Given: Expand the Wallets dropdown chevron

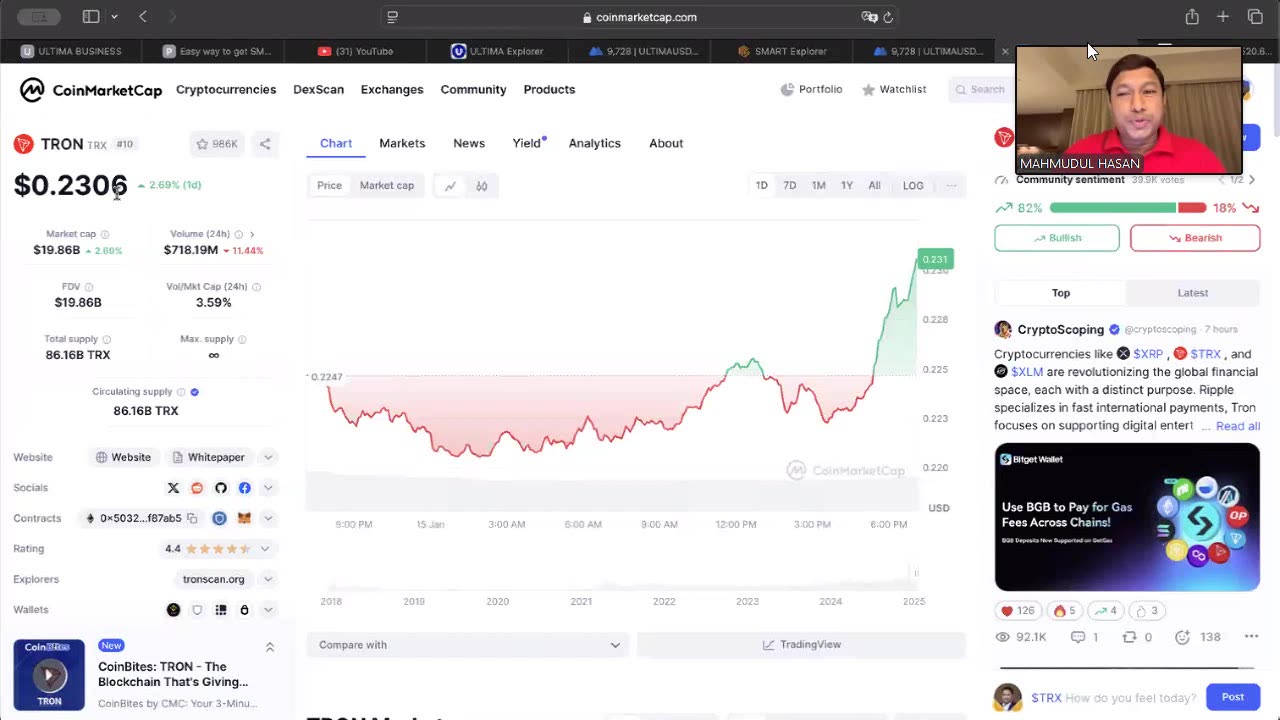Looking at the screenshot, I should coord(268,610).
